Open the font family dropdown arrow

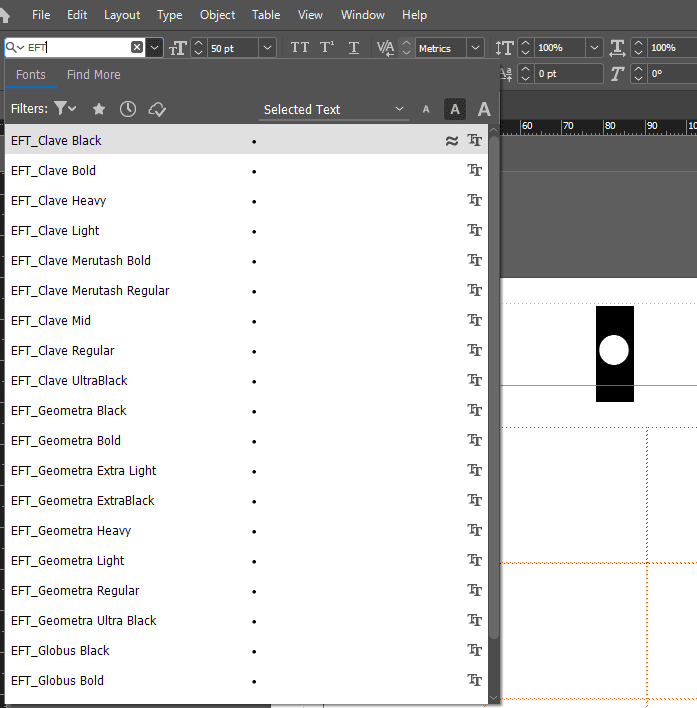coord(155,48)
